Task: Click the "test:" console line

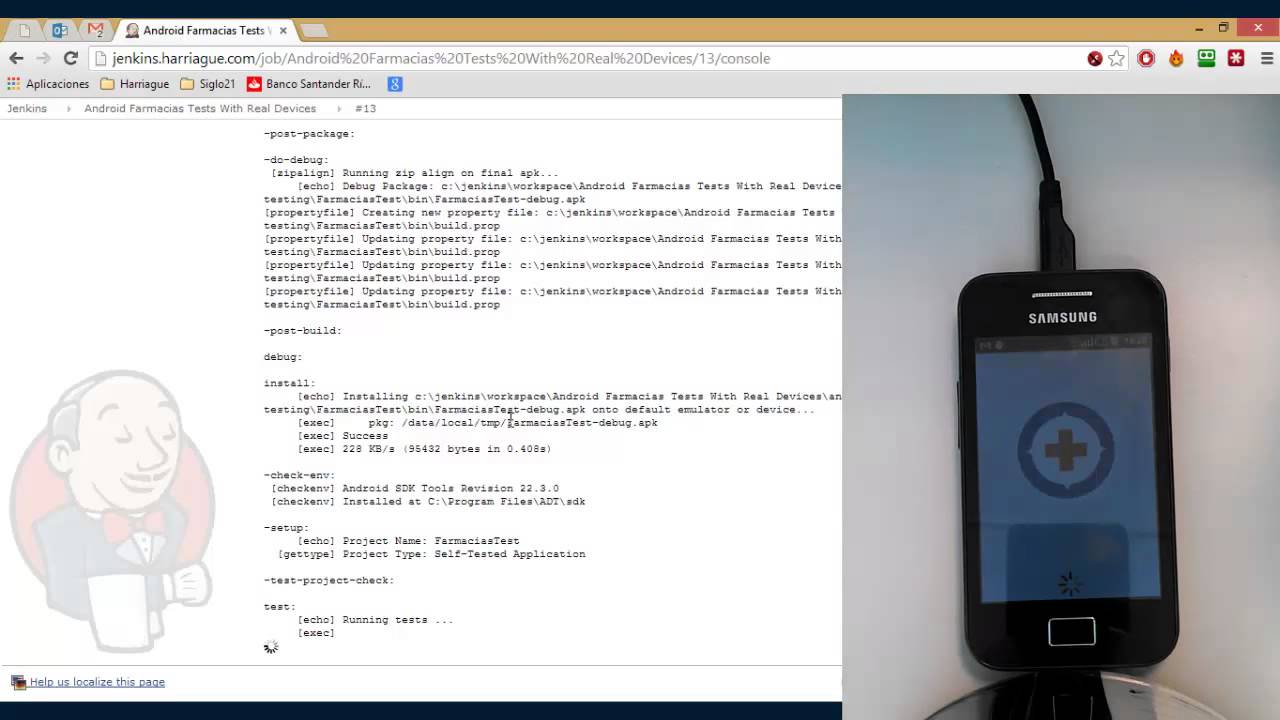Action: 280,607
